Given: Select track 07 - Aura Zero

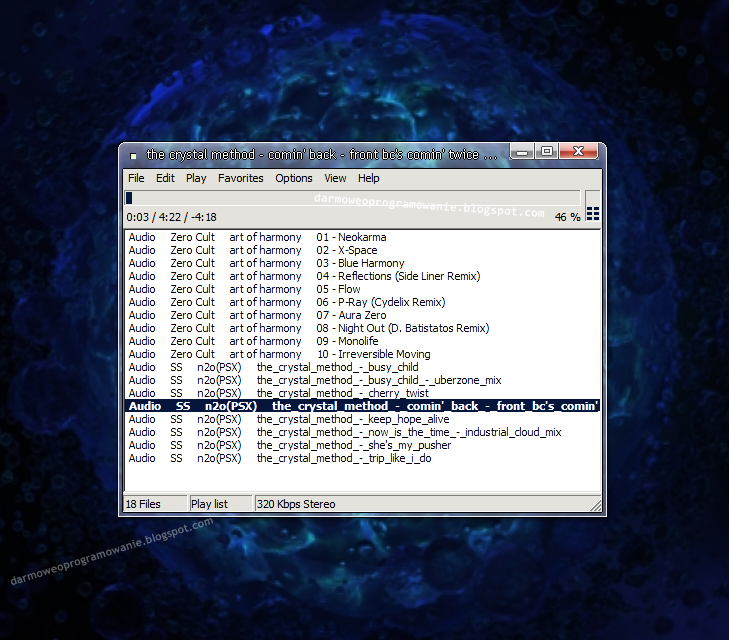Looking at the screenshot, I should click(363, 315).
